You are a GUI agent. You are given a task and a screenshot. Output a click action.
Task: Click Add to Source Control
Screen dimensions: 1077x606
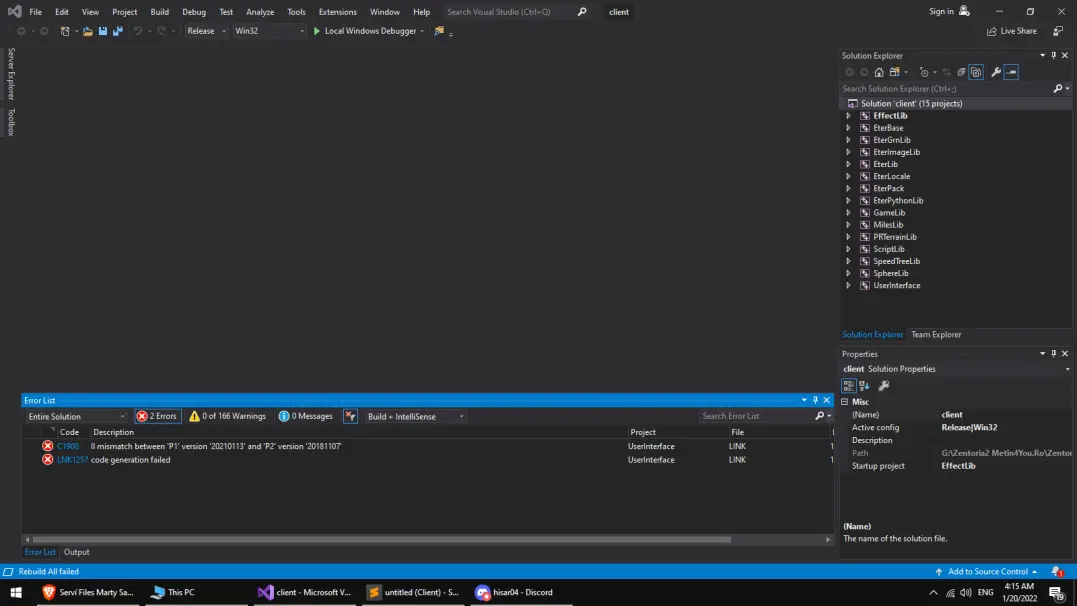point(987,572)
